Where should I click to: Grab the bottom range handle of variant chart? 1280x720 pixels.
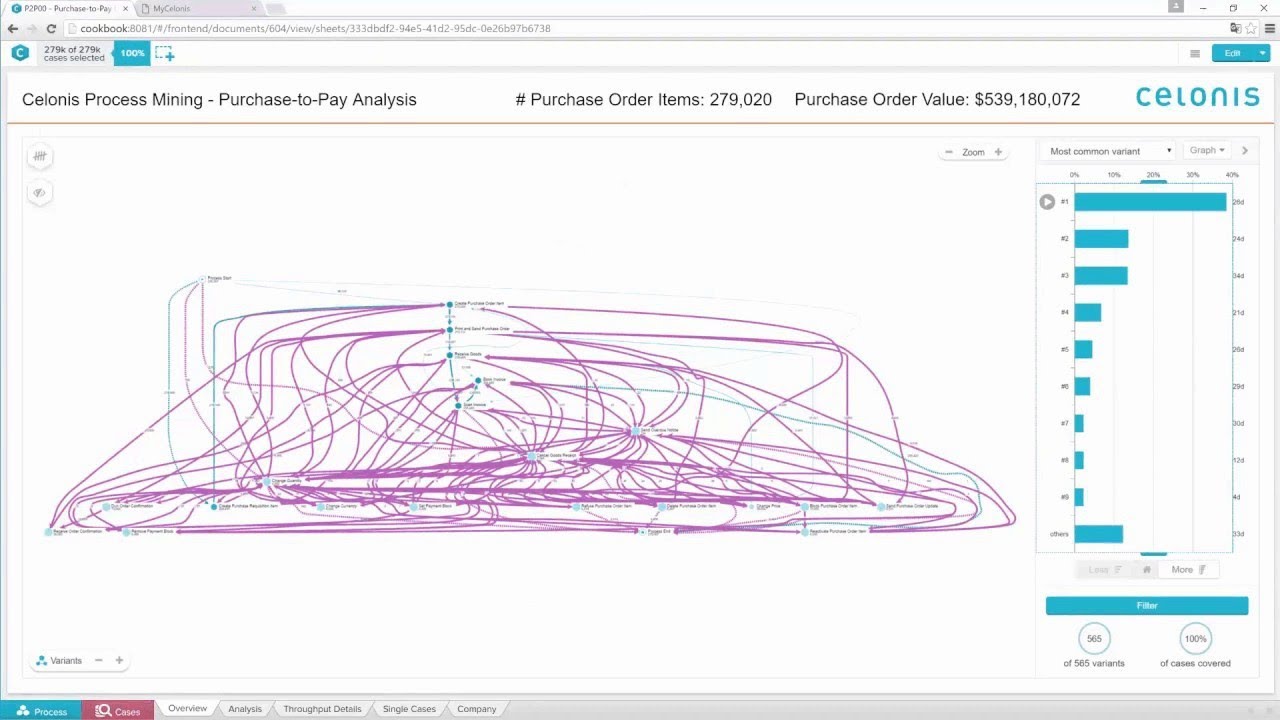[x=1153, y=553]
